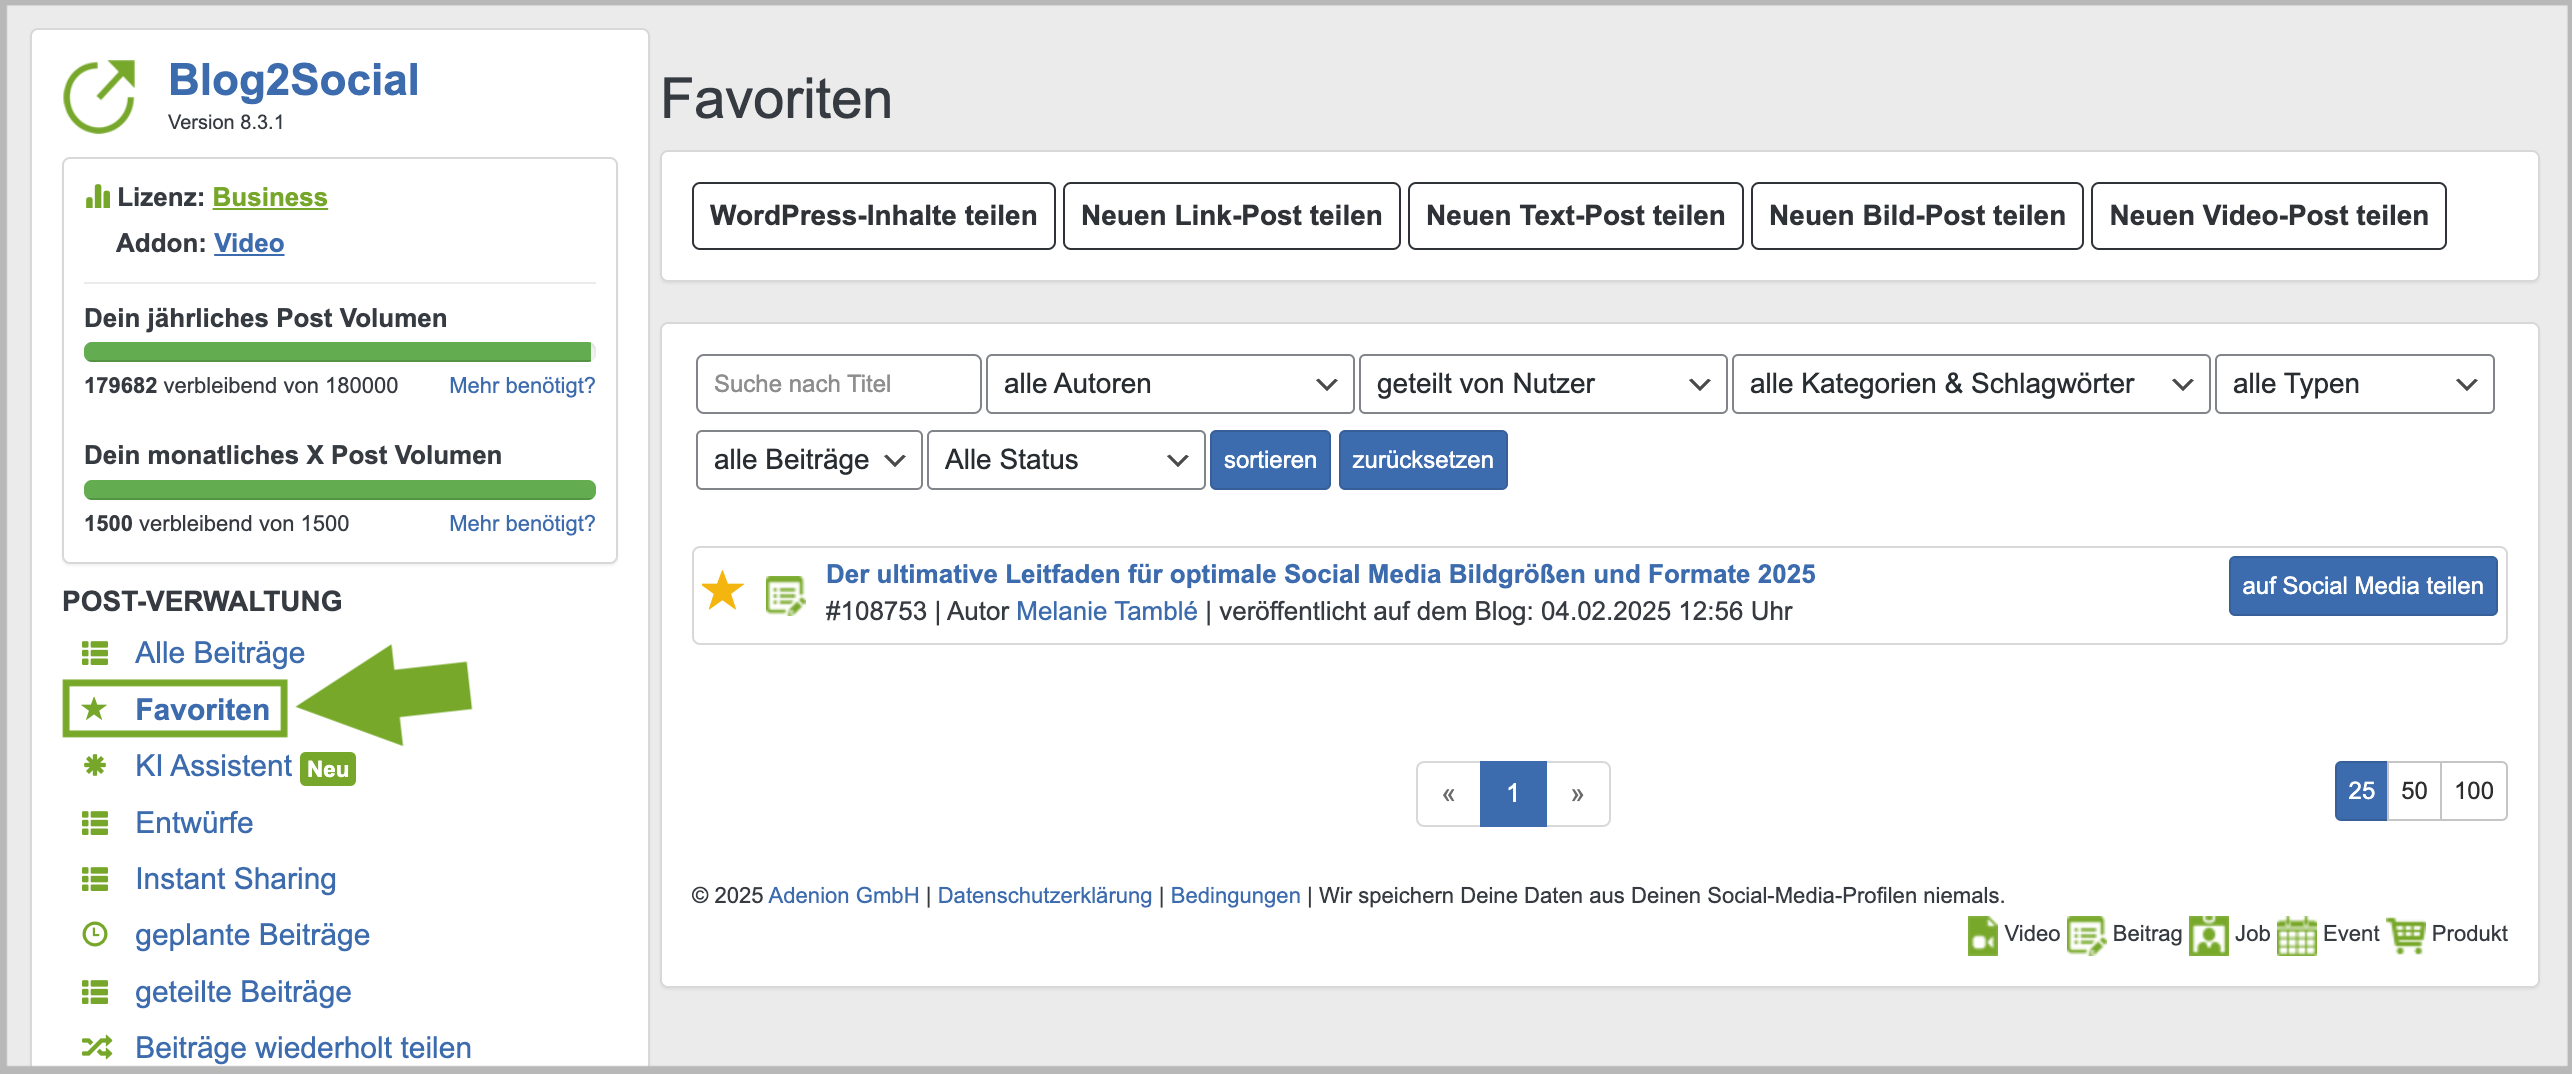The width and height of the screenshot is (2572, 1074).
Task: Open the alle Beiträge filter dropdown
Action: click(x=809, y=460)
